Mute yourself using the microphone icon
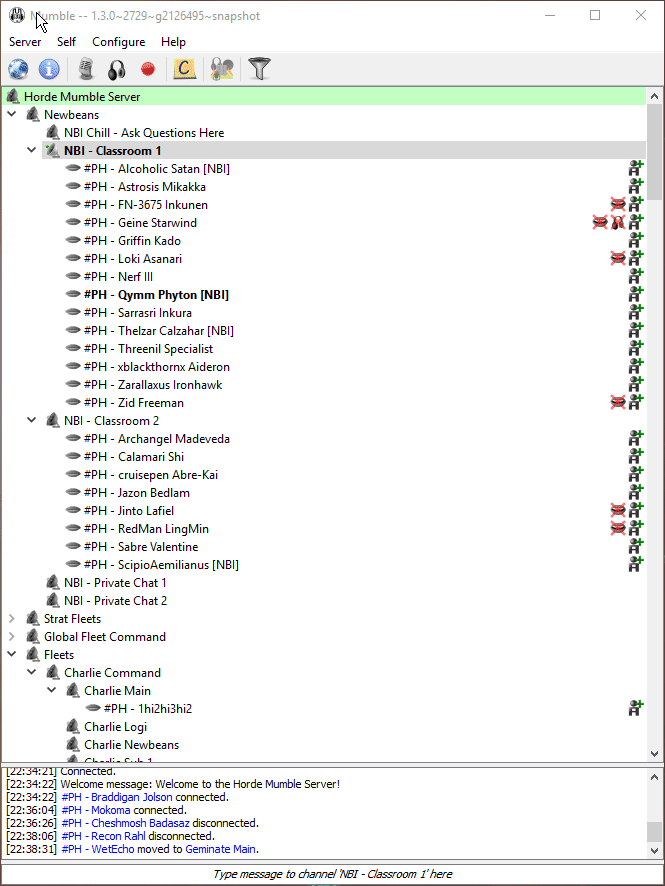 (86, 69)
